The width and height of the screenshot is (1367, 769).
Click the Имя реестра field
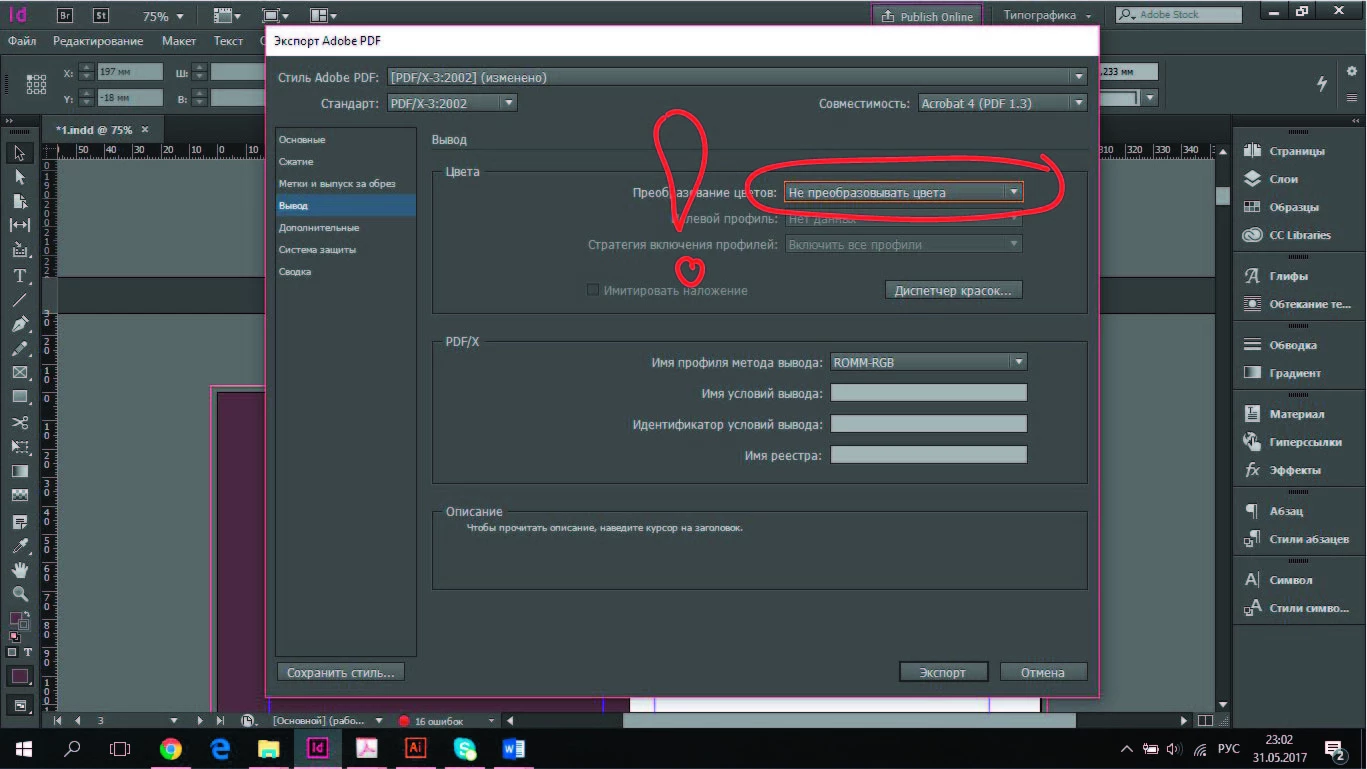click(x=929, y=455)
